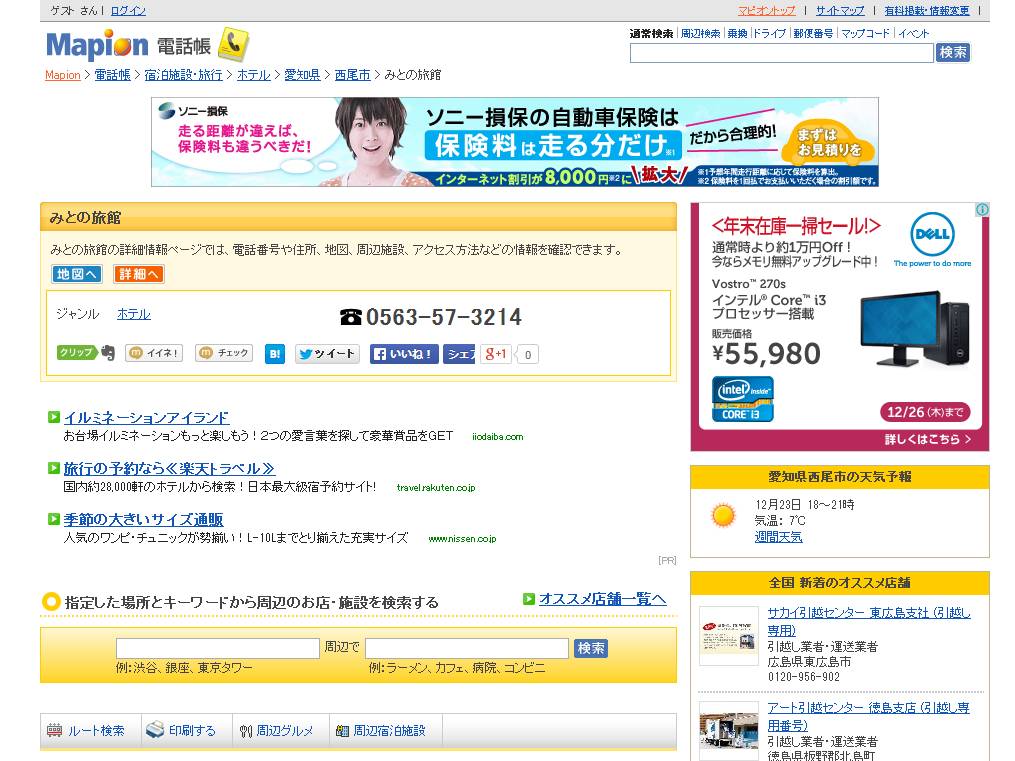
Task: Click the Google +1 button
Action: click(496, 354)
